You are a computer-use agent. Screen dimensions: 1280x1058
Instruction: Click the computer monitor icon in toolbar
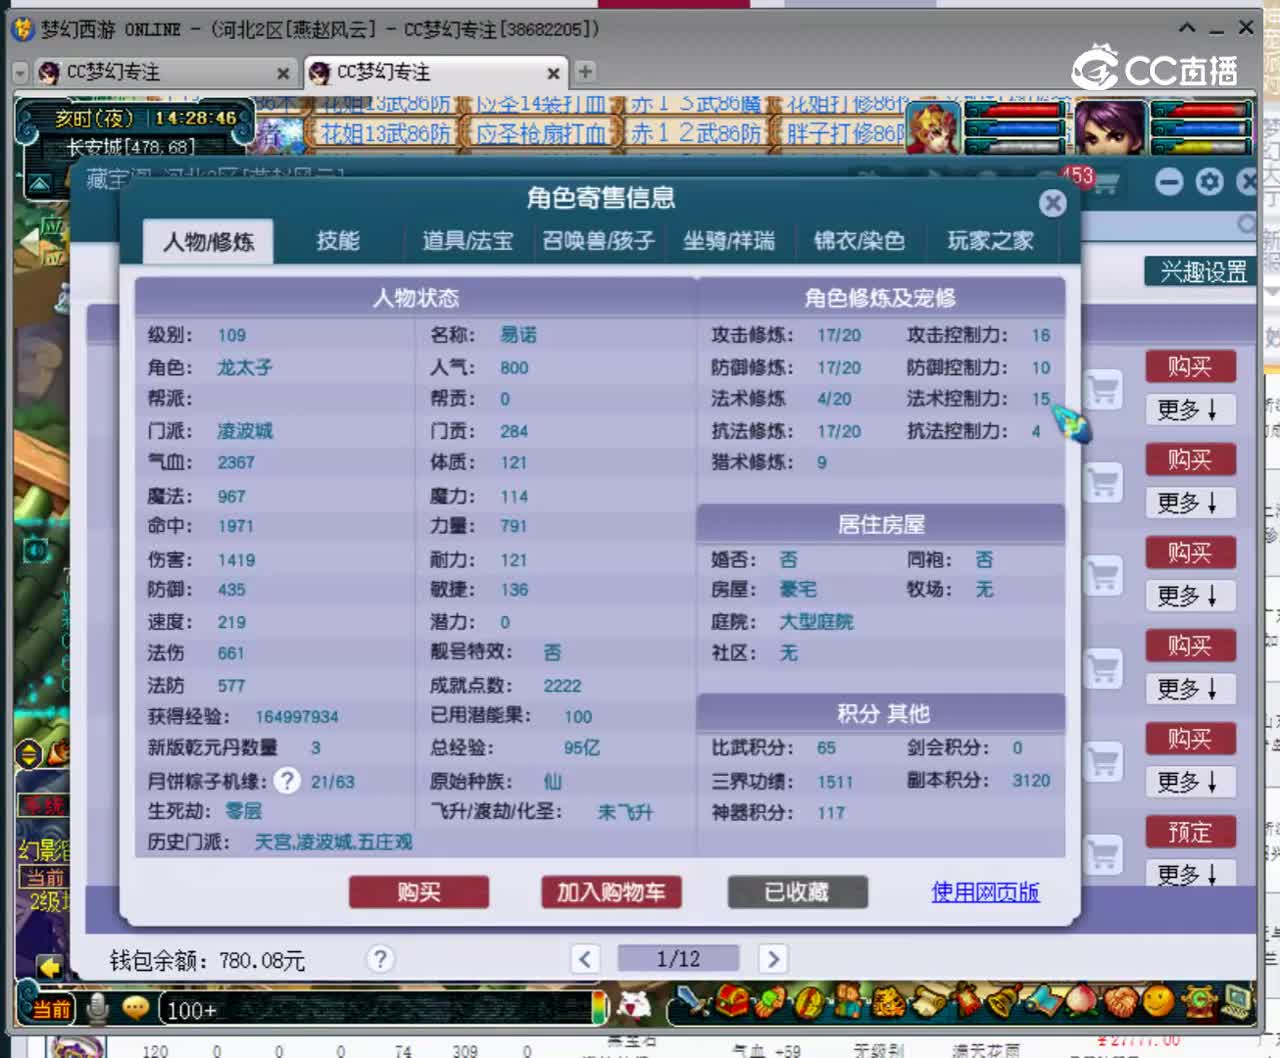click(x=1237, y=1001)
